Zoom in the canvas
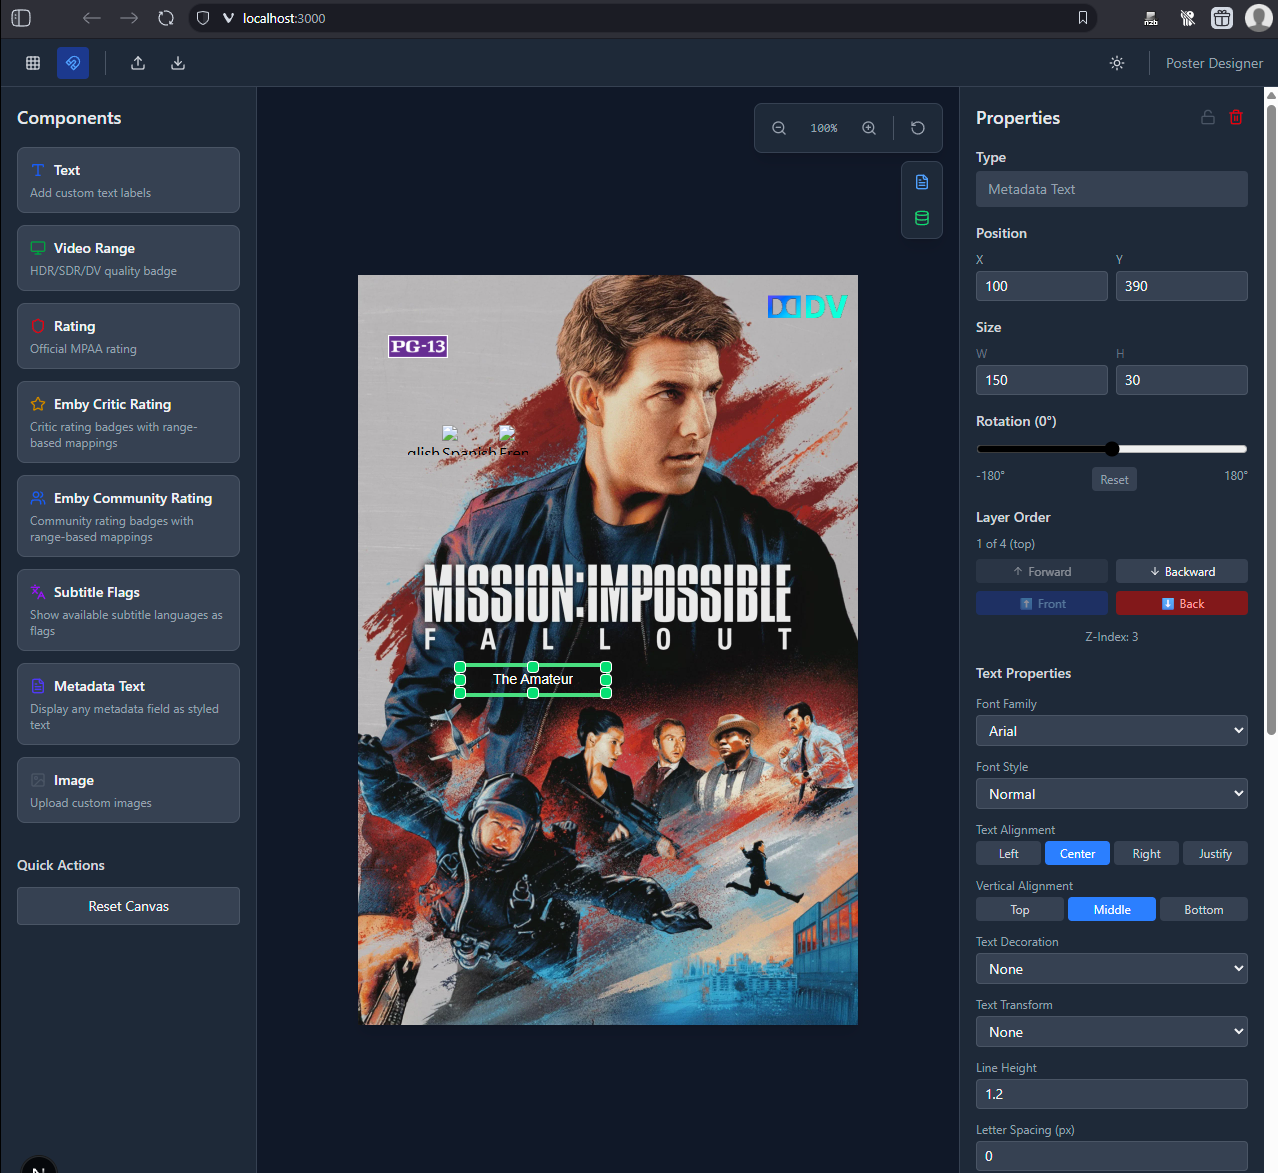 coord(869,128)
